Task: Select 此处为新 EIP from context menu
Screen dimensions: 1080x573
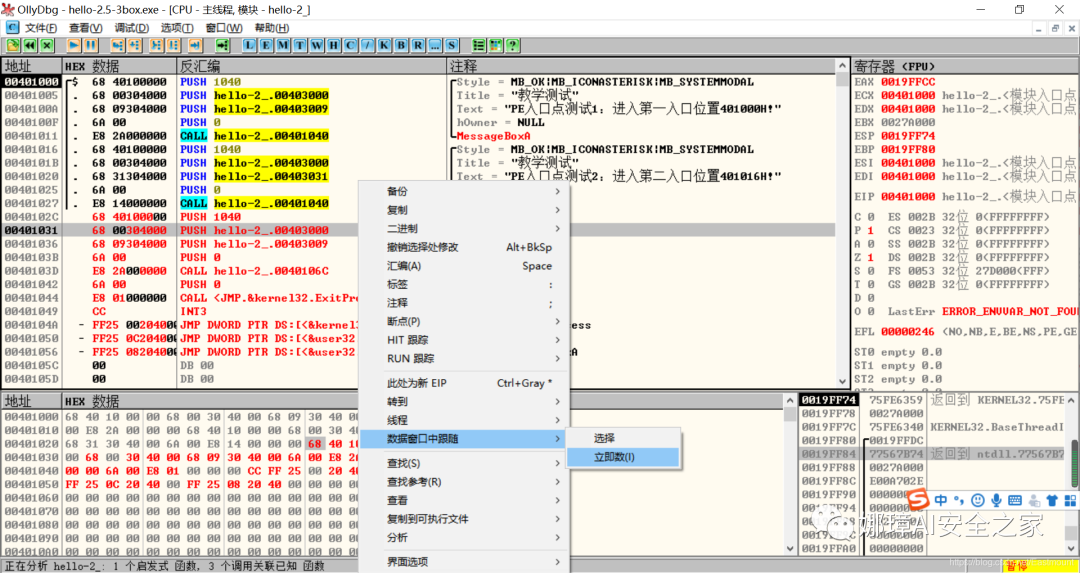Action: pos(465,383)
